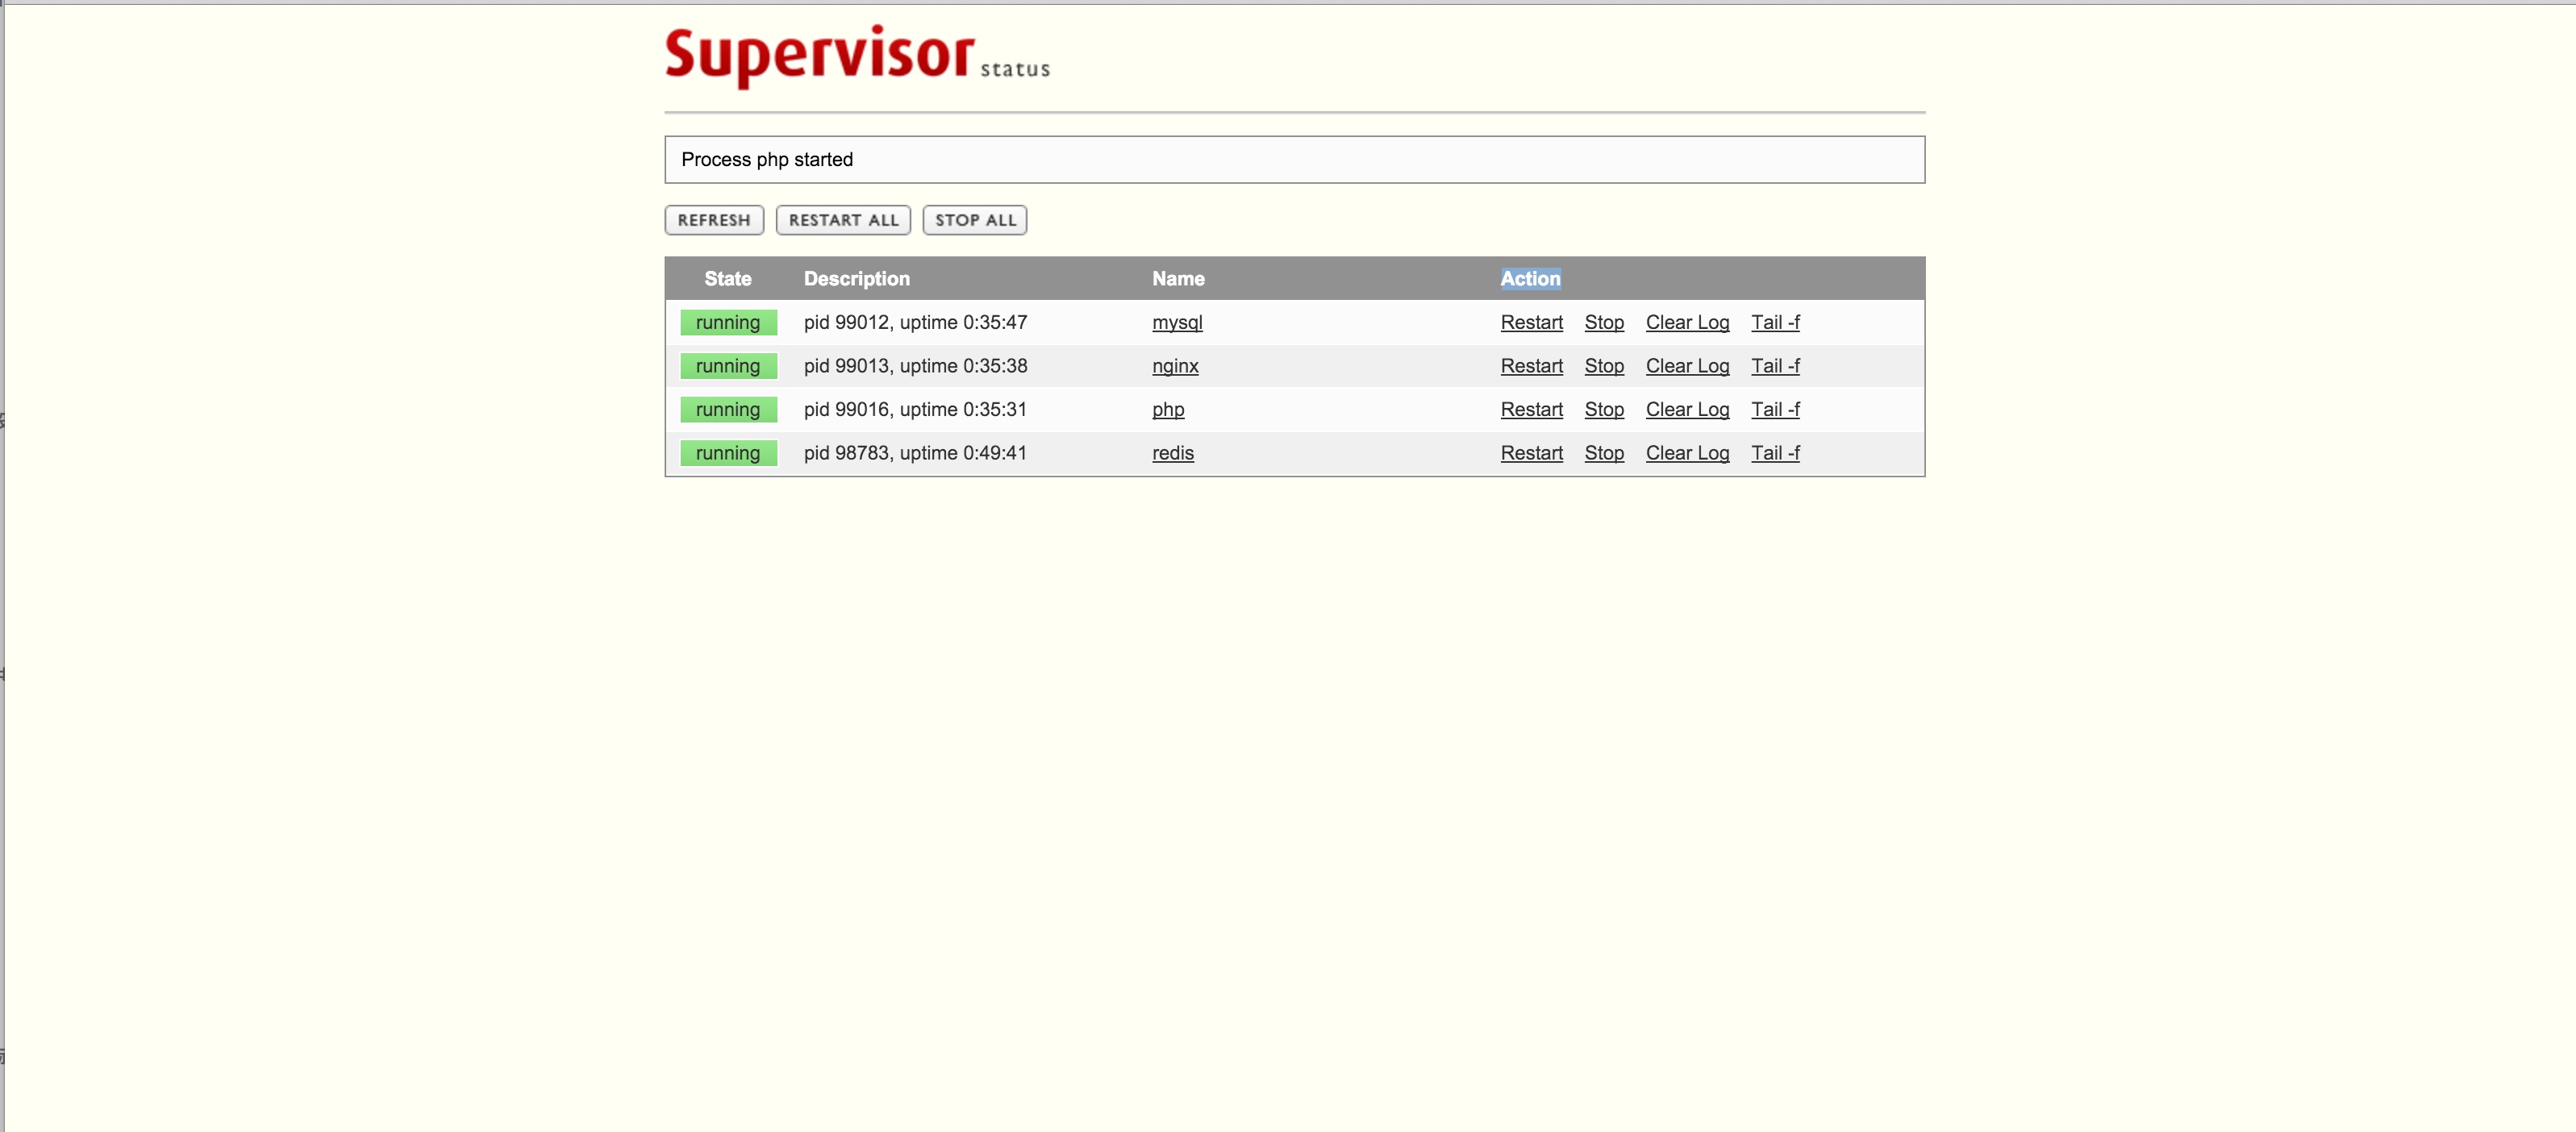The image size is (2576, 1132).
Task: Click the Stop button for nginx
Action: (1602, 364)
